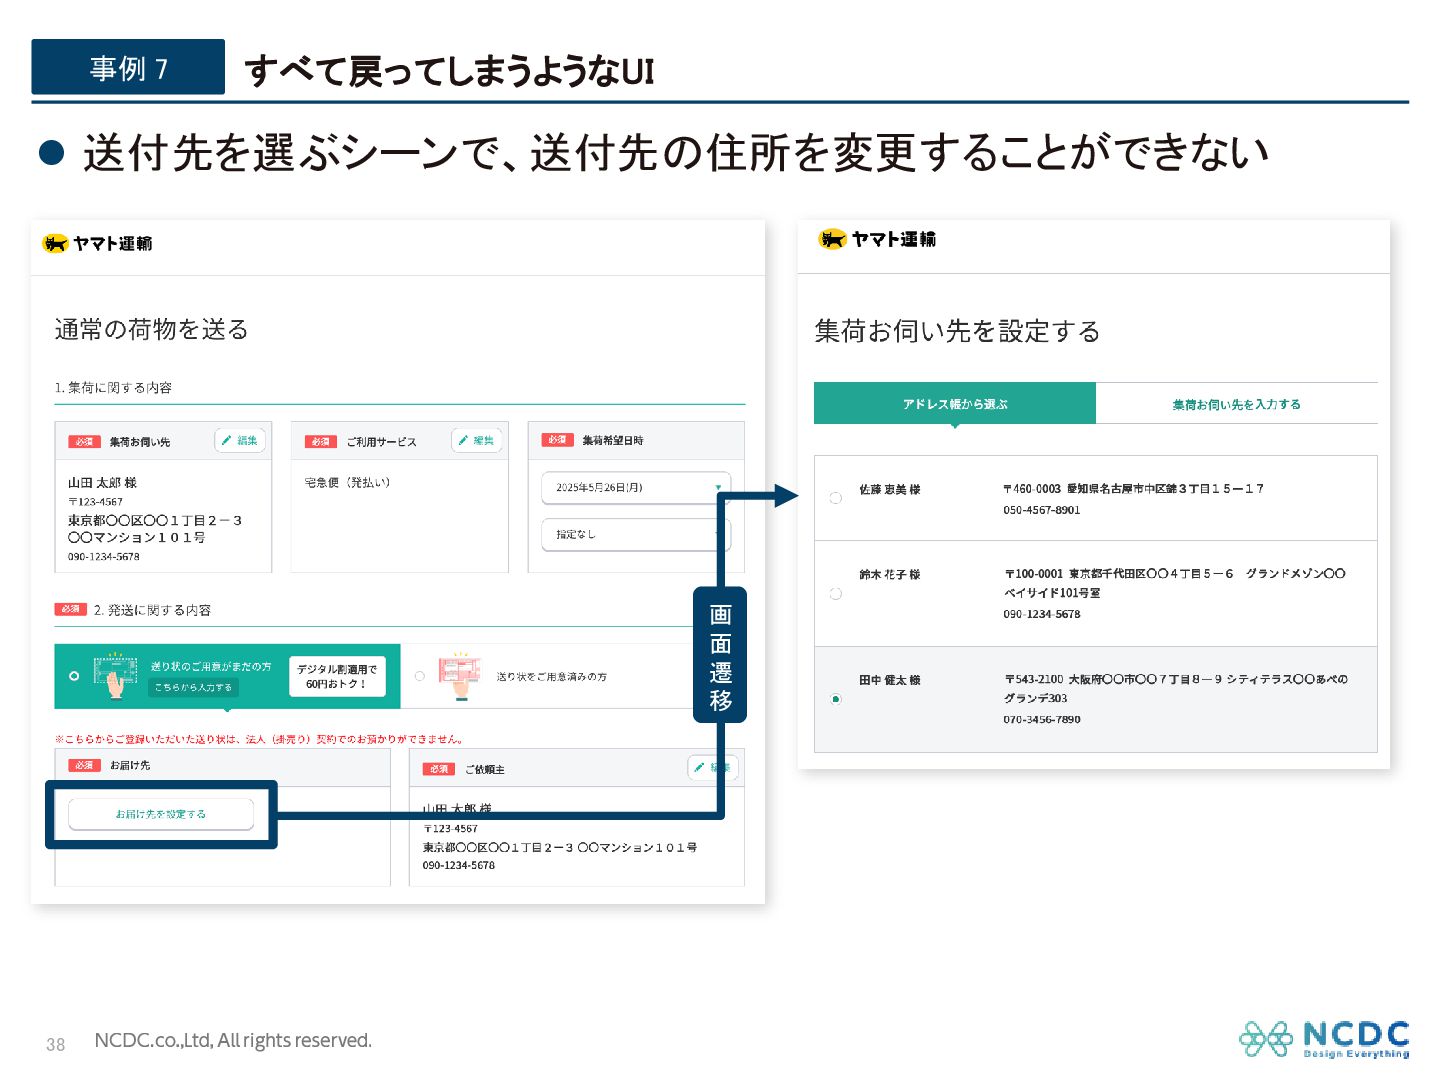Click the こちらから入力する label in green option
Viewport: 1440px width, 1080px height.
[194, 687]
